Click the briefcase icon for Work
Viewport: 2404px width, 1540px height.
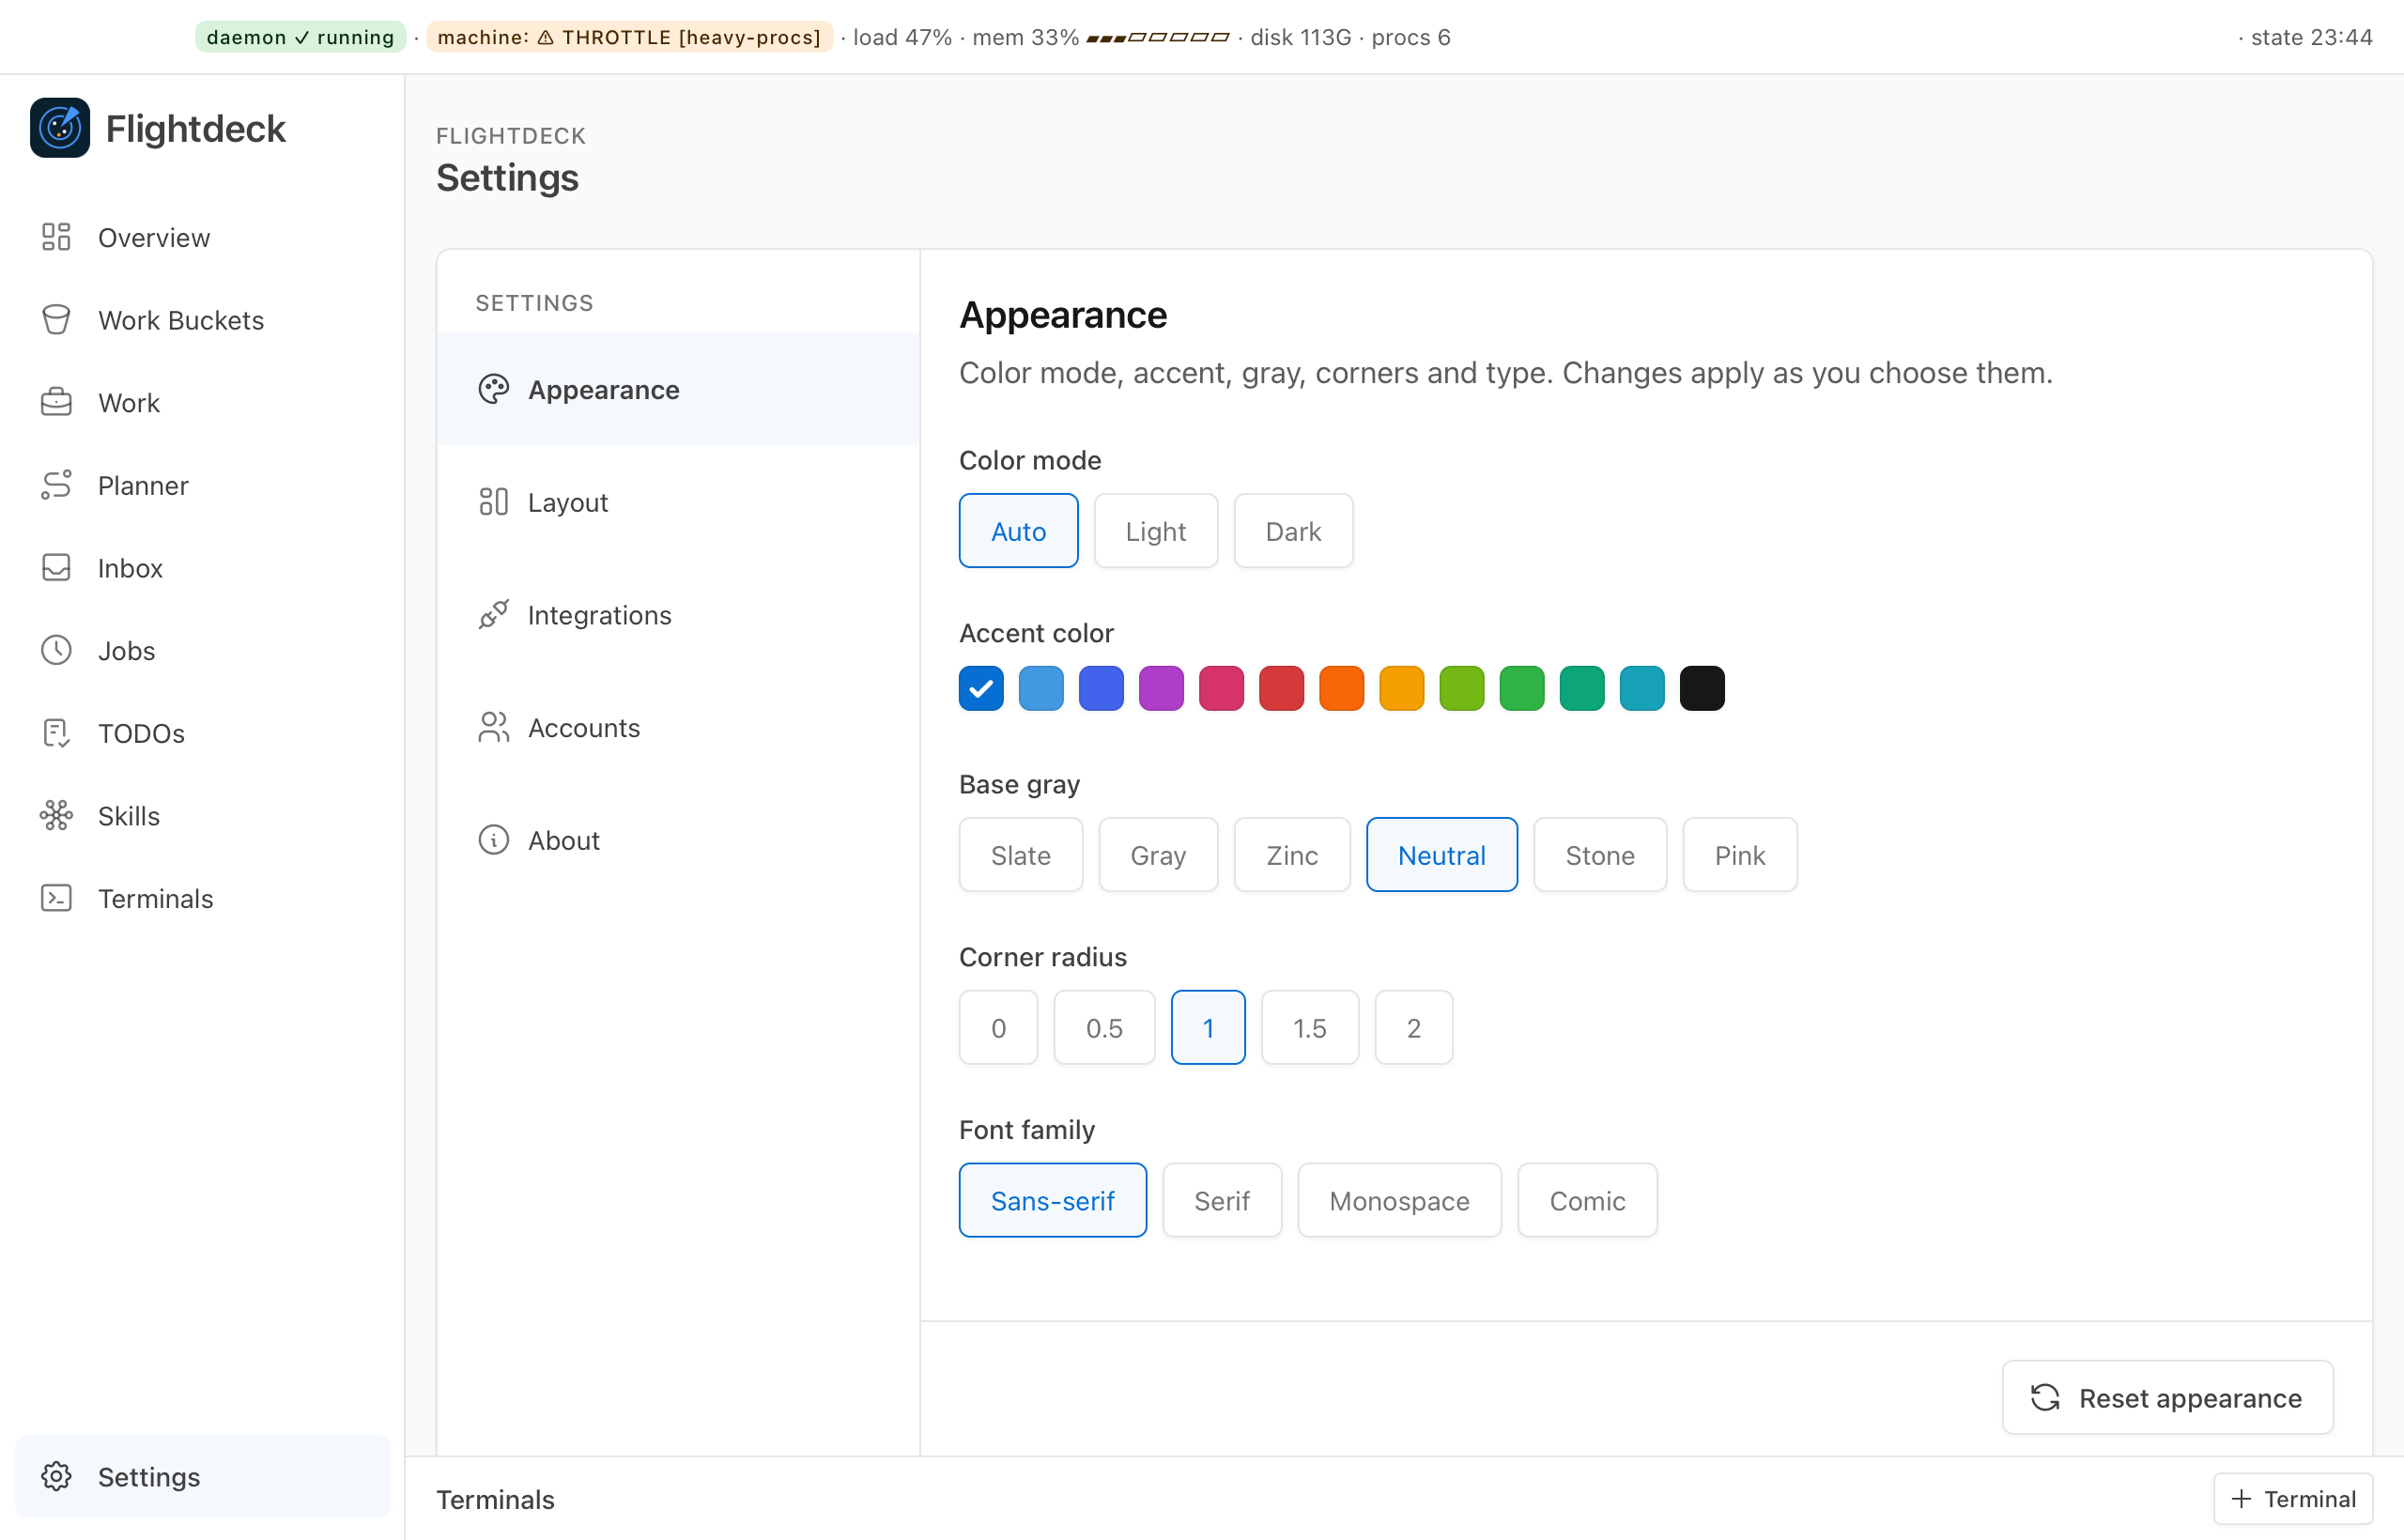(x=56, y=402)
